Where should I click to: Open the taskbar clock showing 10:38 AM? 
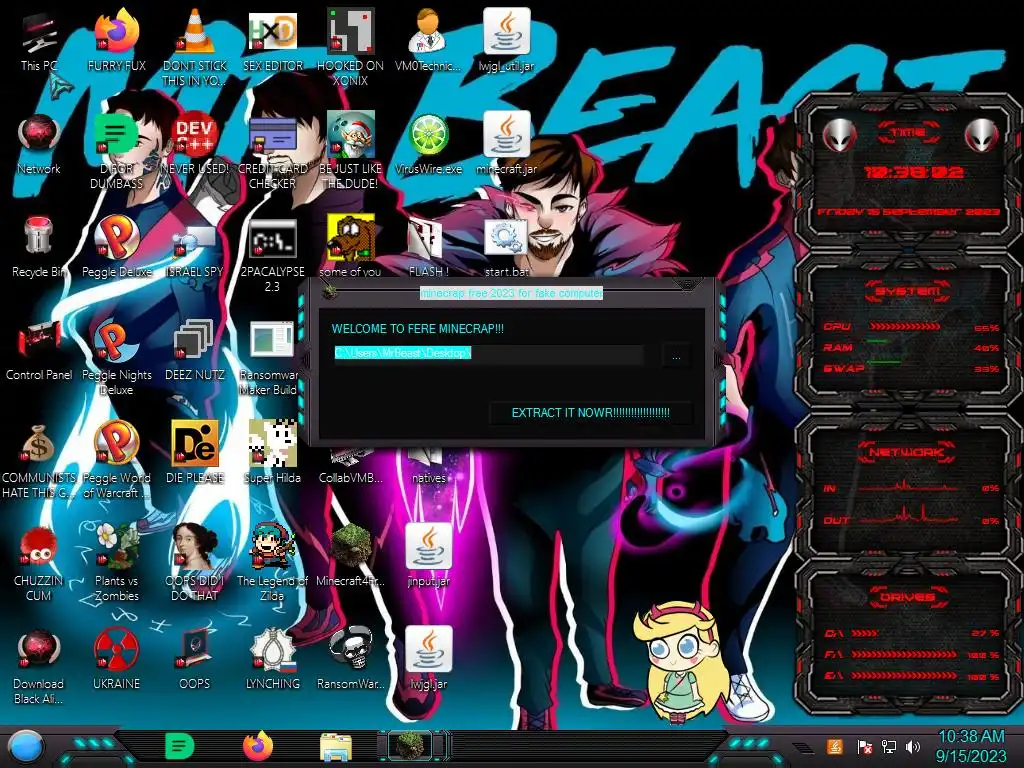(971, 746)
